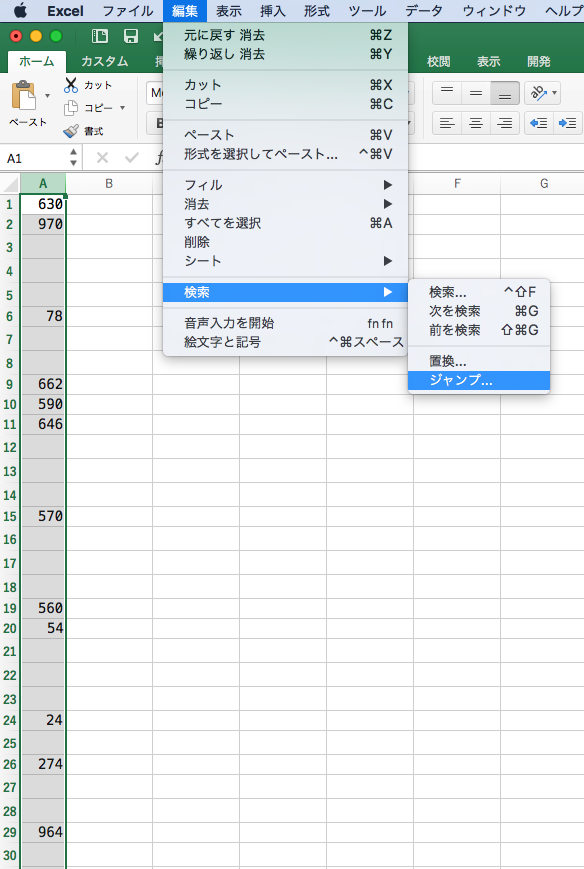The image size is (584, 869).
Task: Open the 挿入 menu
Action: point(273,11)
